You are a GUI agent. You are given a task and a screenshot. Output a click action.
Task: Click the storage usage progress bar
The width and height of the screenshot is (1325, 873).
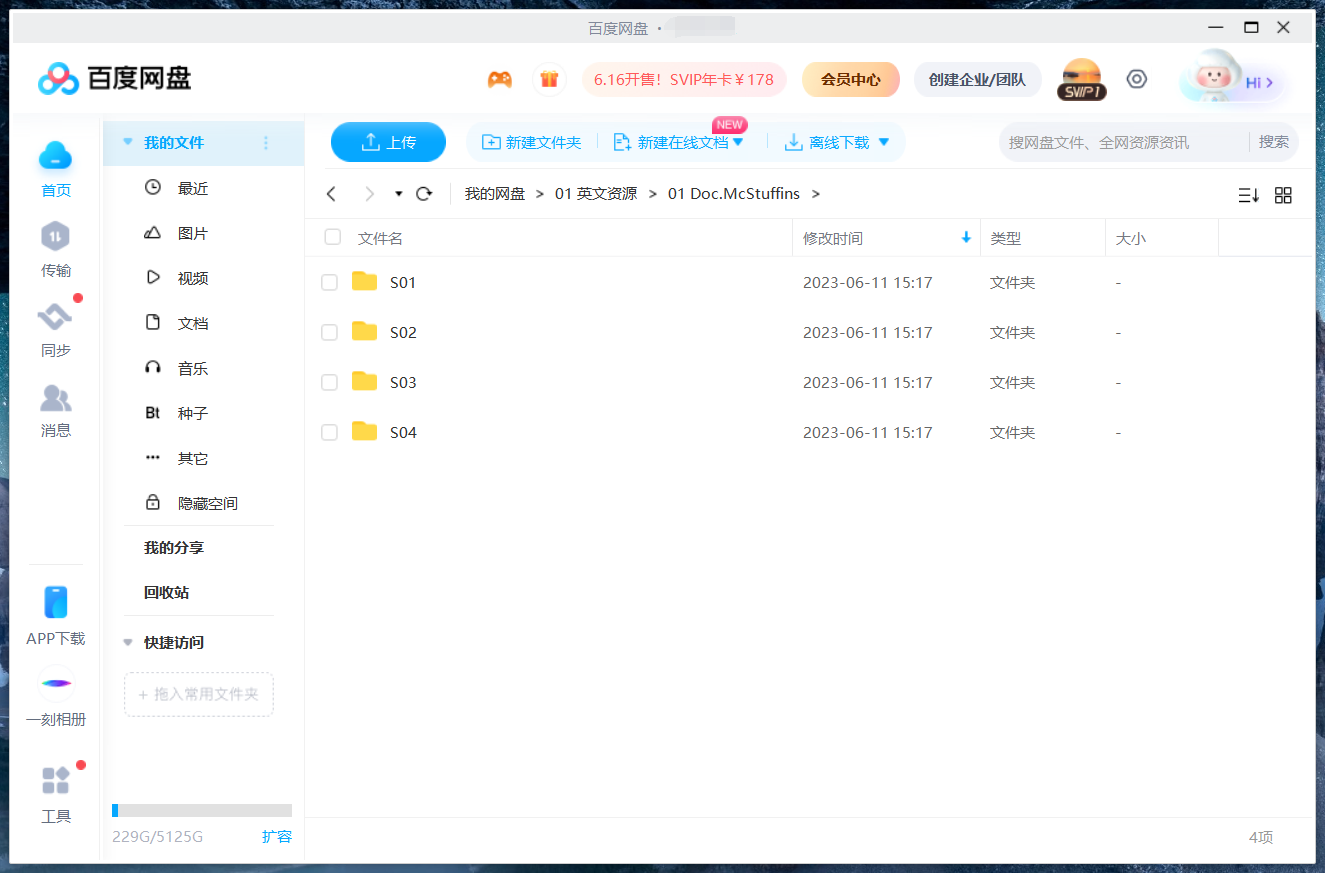click(200, 810)
